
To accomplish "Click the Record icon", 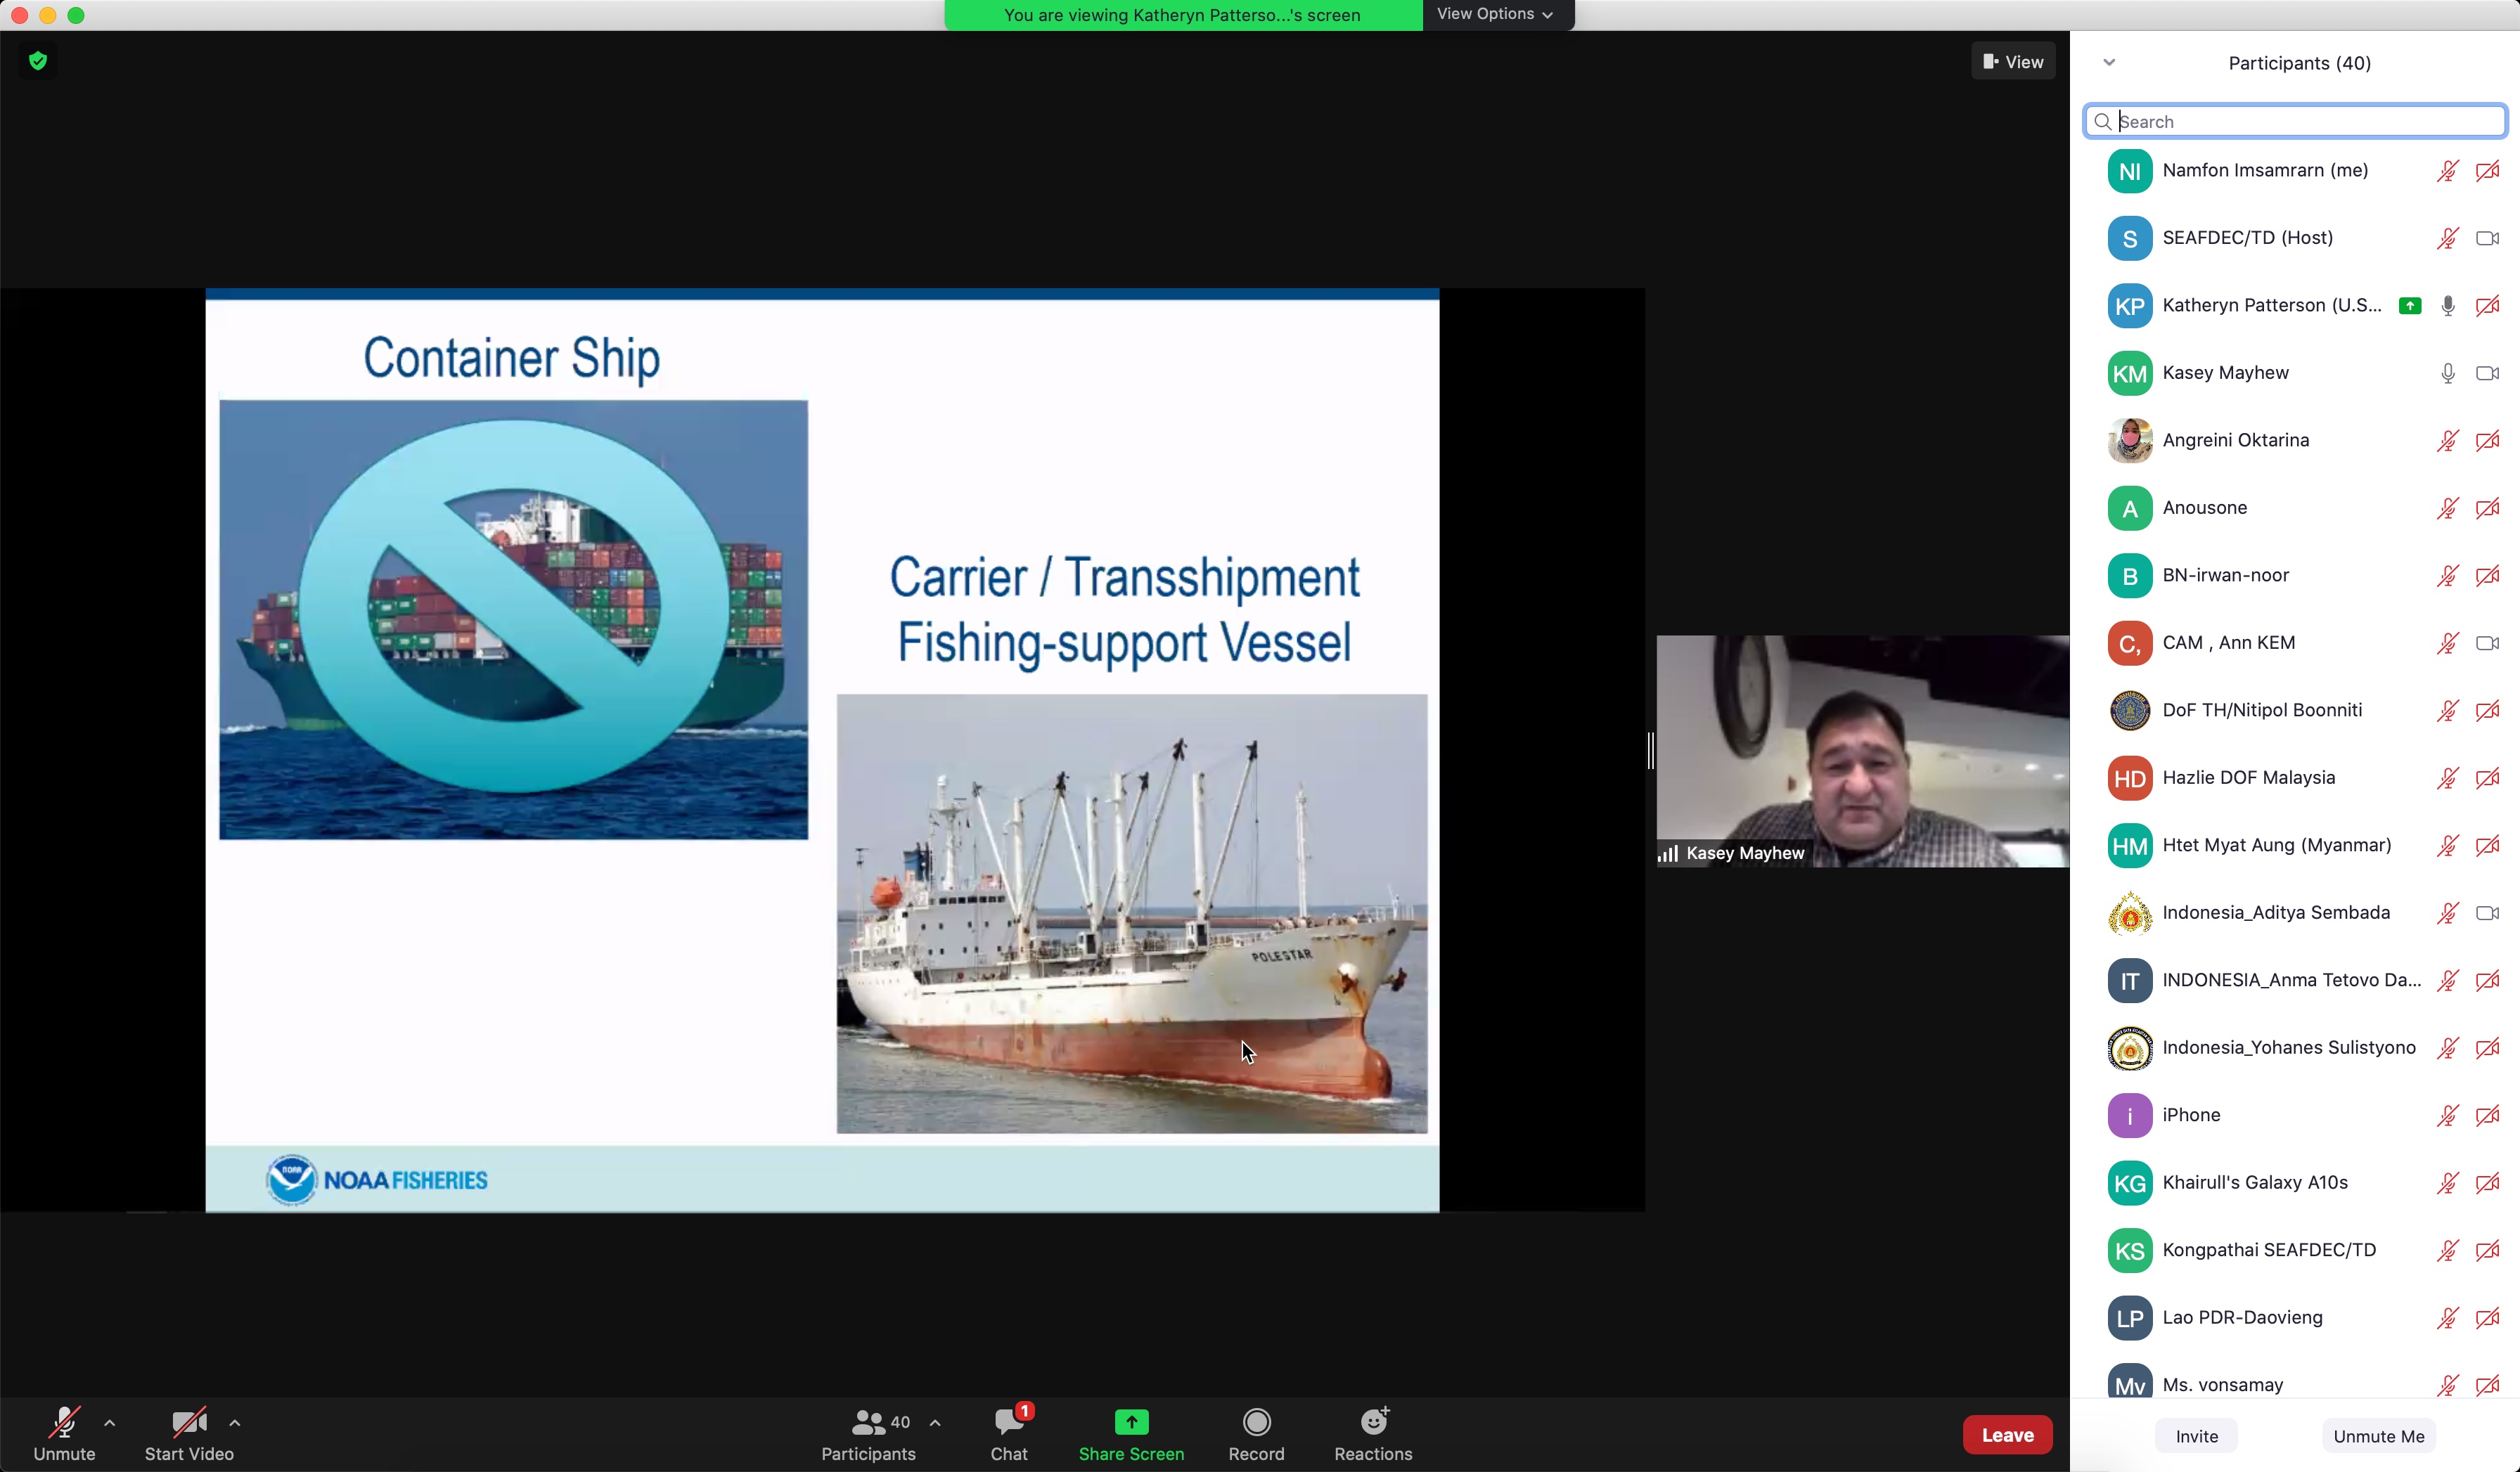I will [1256, 1422].
